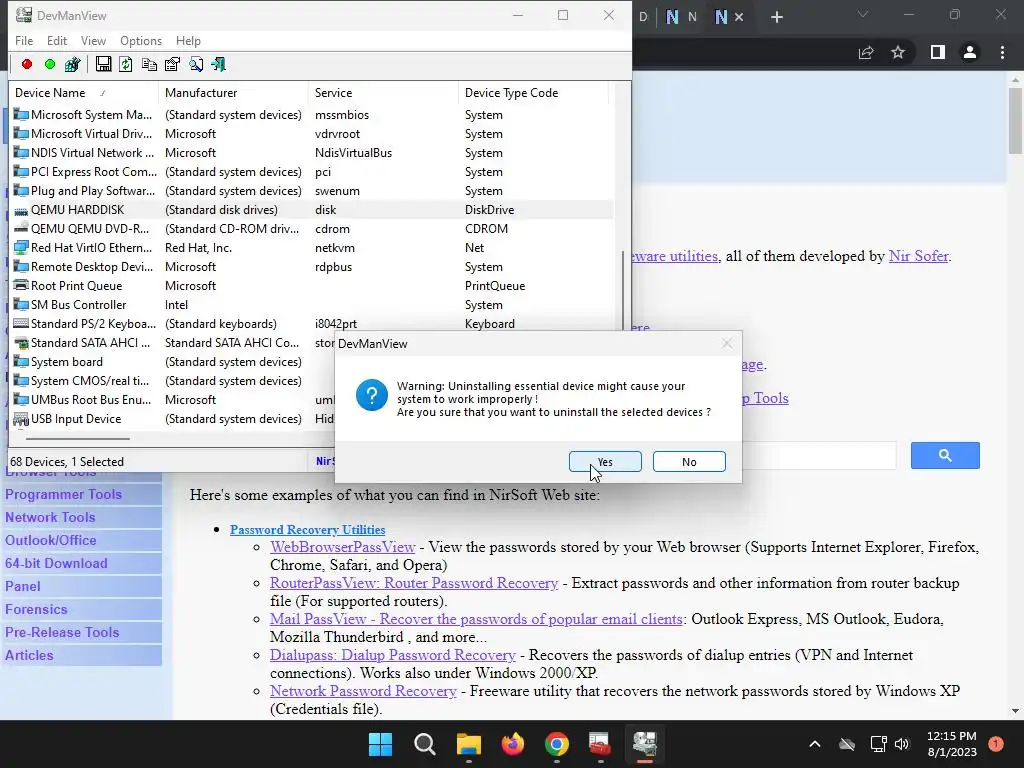Screen dimensions: 1024x768
Task: Click the red Disable Selected Devices icon
Action: pyautogui.click(x=27, y=64)
